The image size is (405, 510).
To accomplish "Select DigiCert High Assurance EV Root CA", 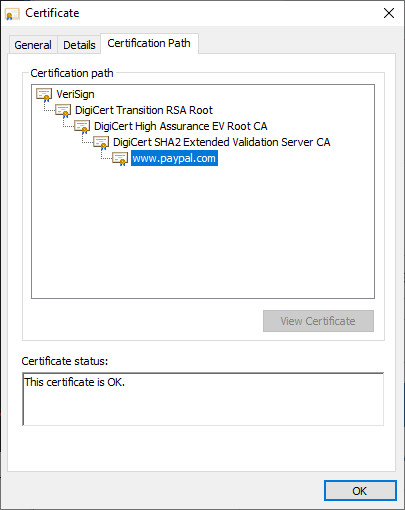I will 180,126.
